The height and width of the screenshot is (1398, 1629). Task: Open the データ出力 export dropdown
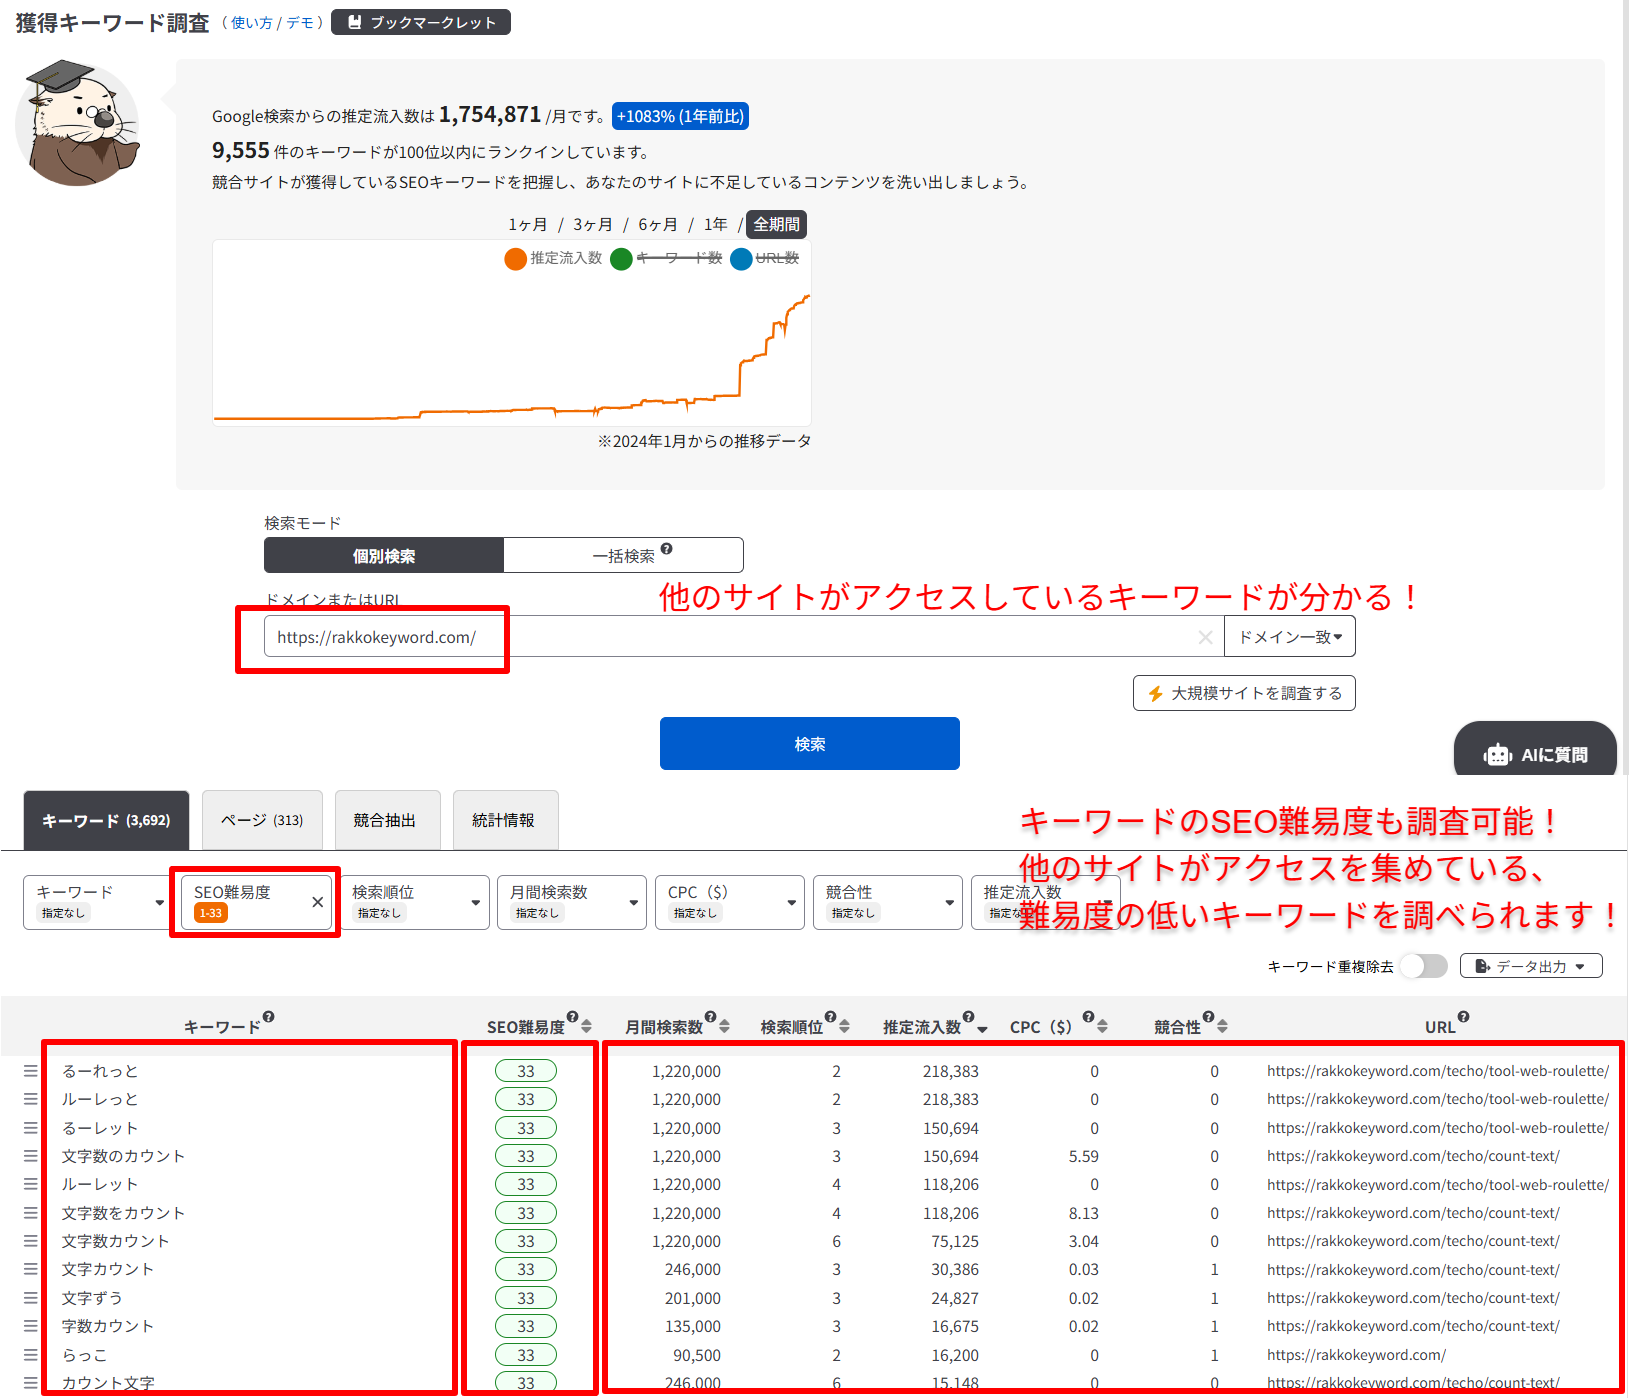pyautogui.click(x=1530, y=966)
